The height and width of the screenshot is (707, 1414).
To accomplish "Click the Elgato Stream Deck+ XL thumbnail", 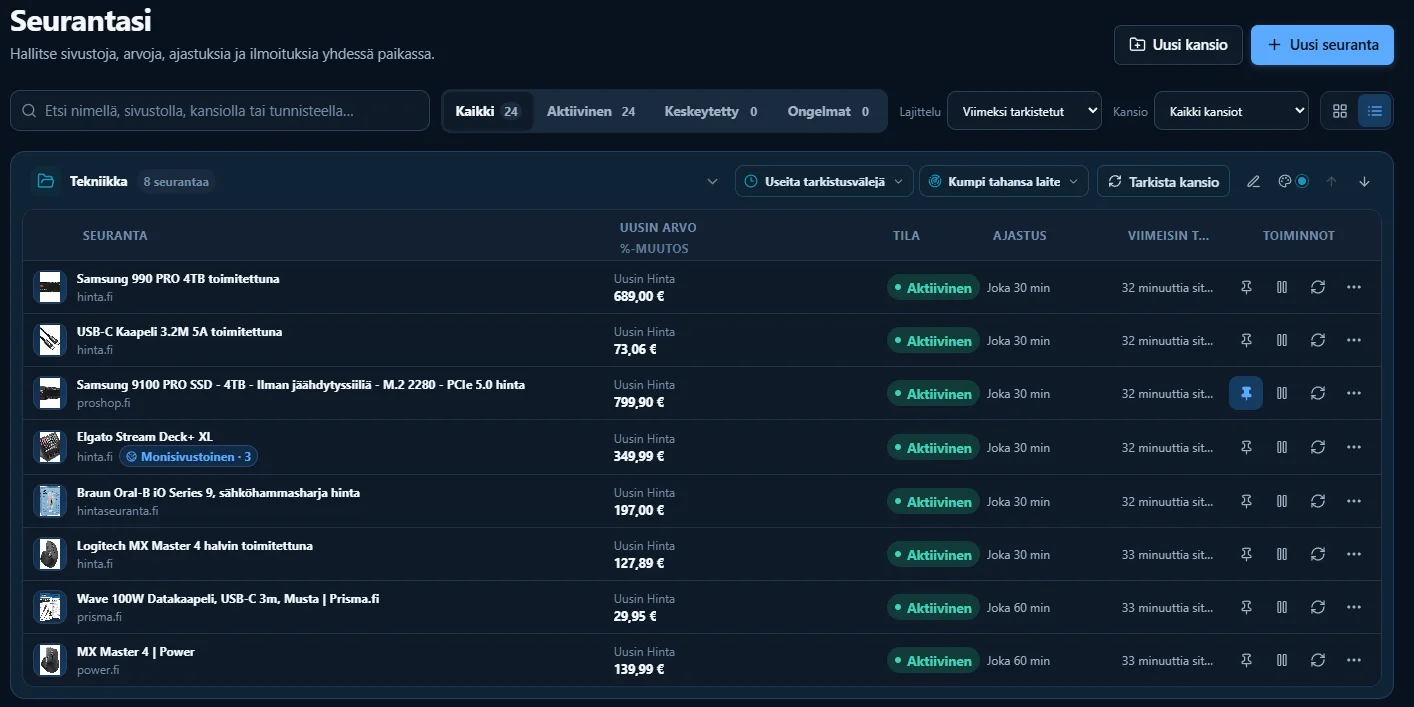I will [x=49, y=447].
